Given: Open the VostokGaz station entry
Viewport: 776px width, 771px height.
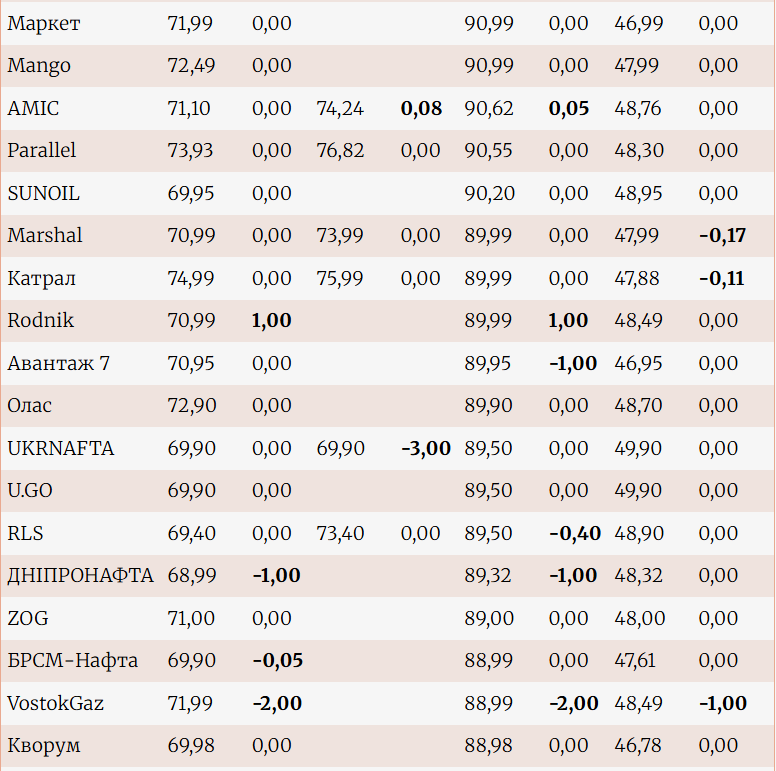Looking at the screenshot, I should [x=56, y=703].
